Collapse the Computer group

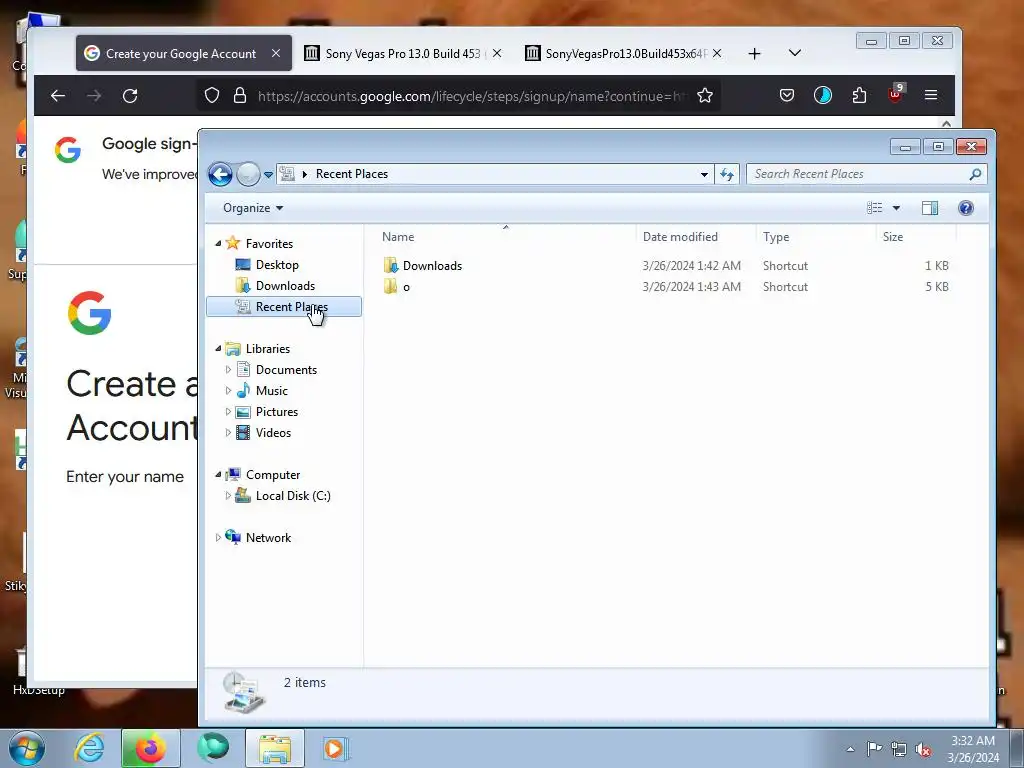pos(218,475)
